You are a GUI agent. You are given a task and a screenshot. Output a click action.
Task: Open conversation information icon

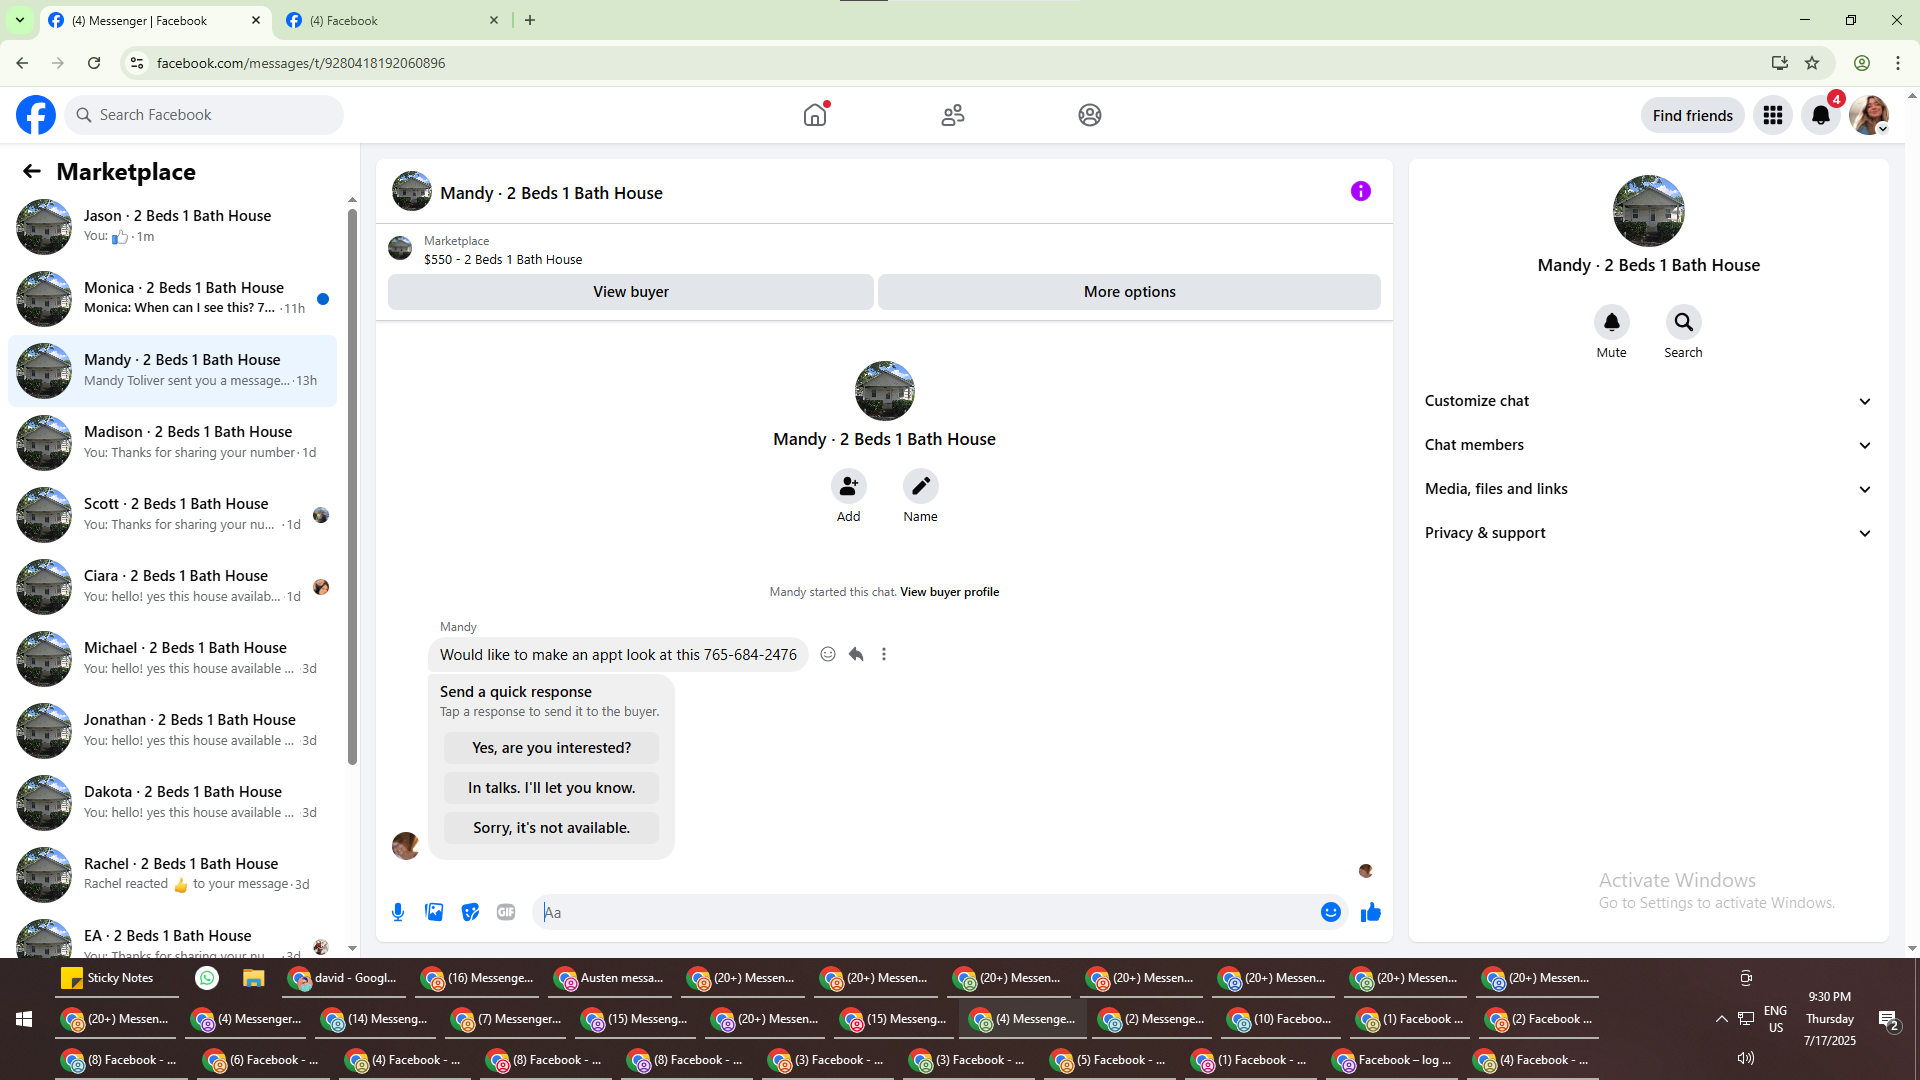(1361, 191)
